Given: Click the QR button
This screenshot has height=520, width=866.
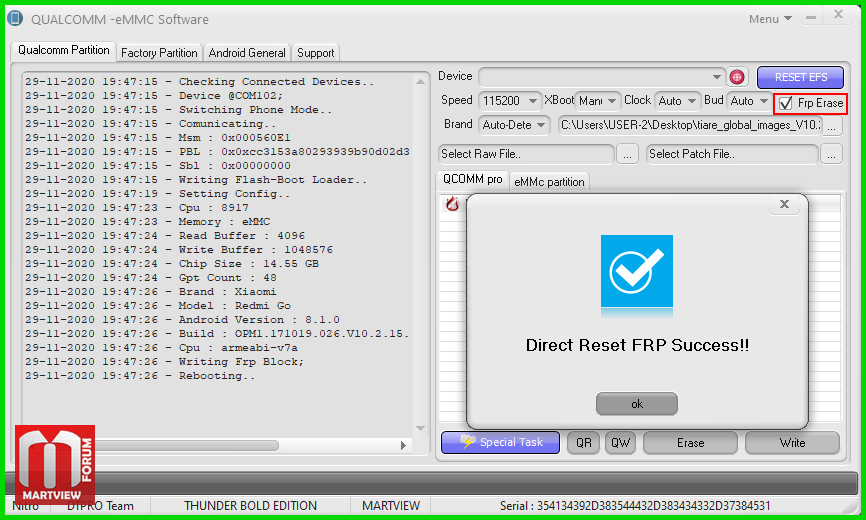Looking at the screenshot, I should click(x=584, y=443).
